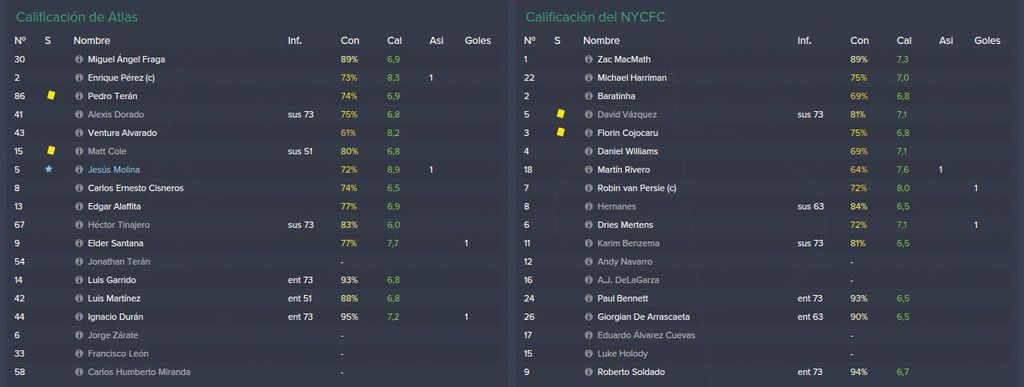Click Matt Cole's yellow card icon

click(x=51, y=151)
